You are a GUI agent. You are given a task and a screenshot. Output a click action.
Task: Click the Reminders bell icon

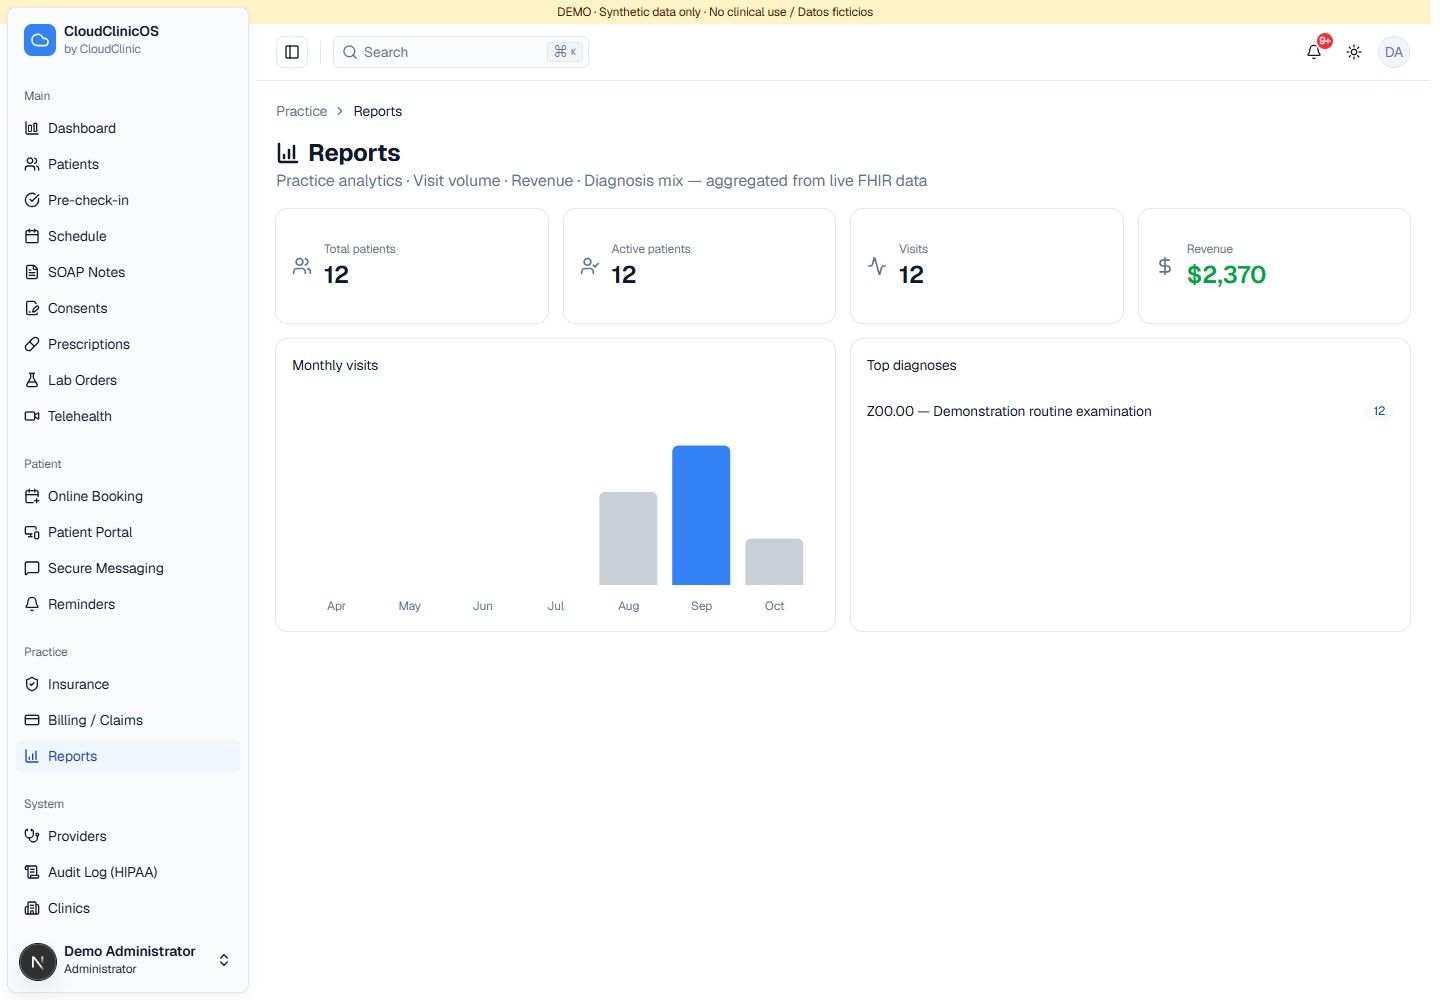pyautogui.click(x=32, y=604)
